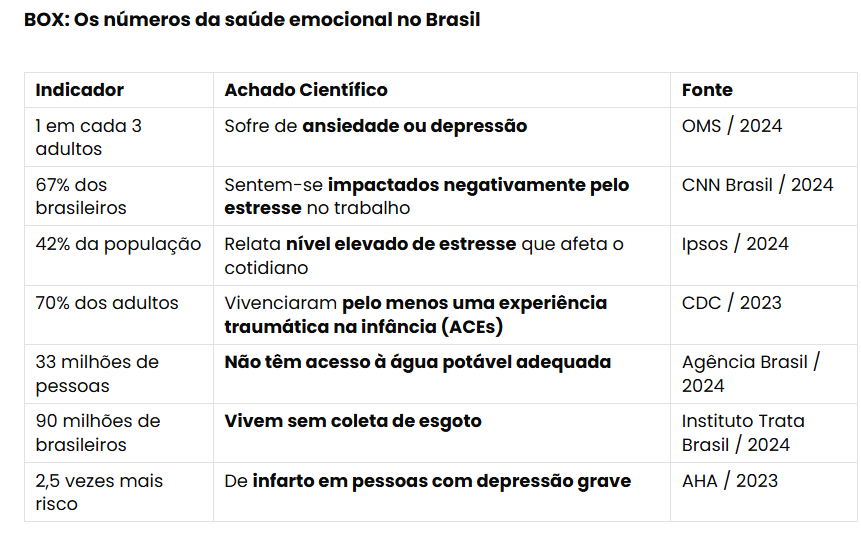Viewport: 861px width, 533px height.
Task: Click the BOX title heading text
Action: 251,20
